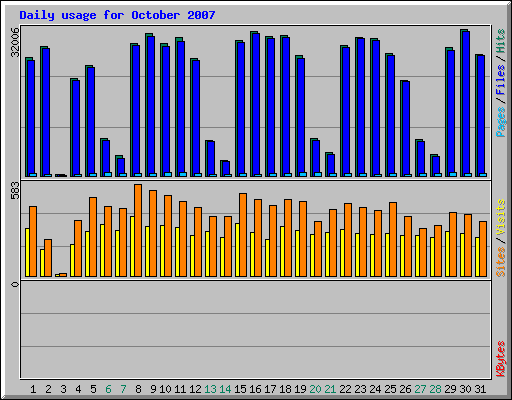Click the 0 value of KBytes scale

15,284
